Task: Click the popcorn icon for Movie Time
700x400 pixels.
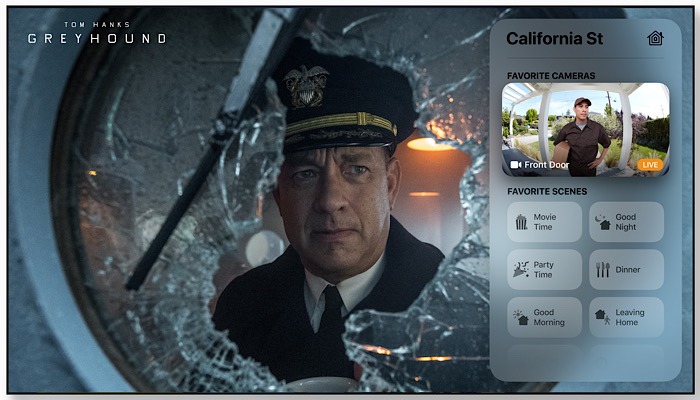Action: pyautogui.click(x=521, y=222)
